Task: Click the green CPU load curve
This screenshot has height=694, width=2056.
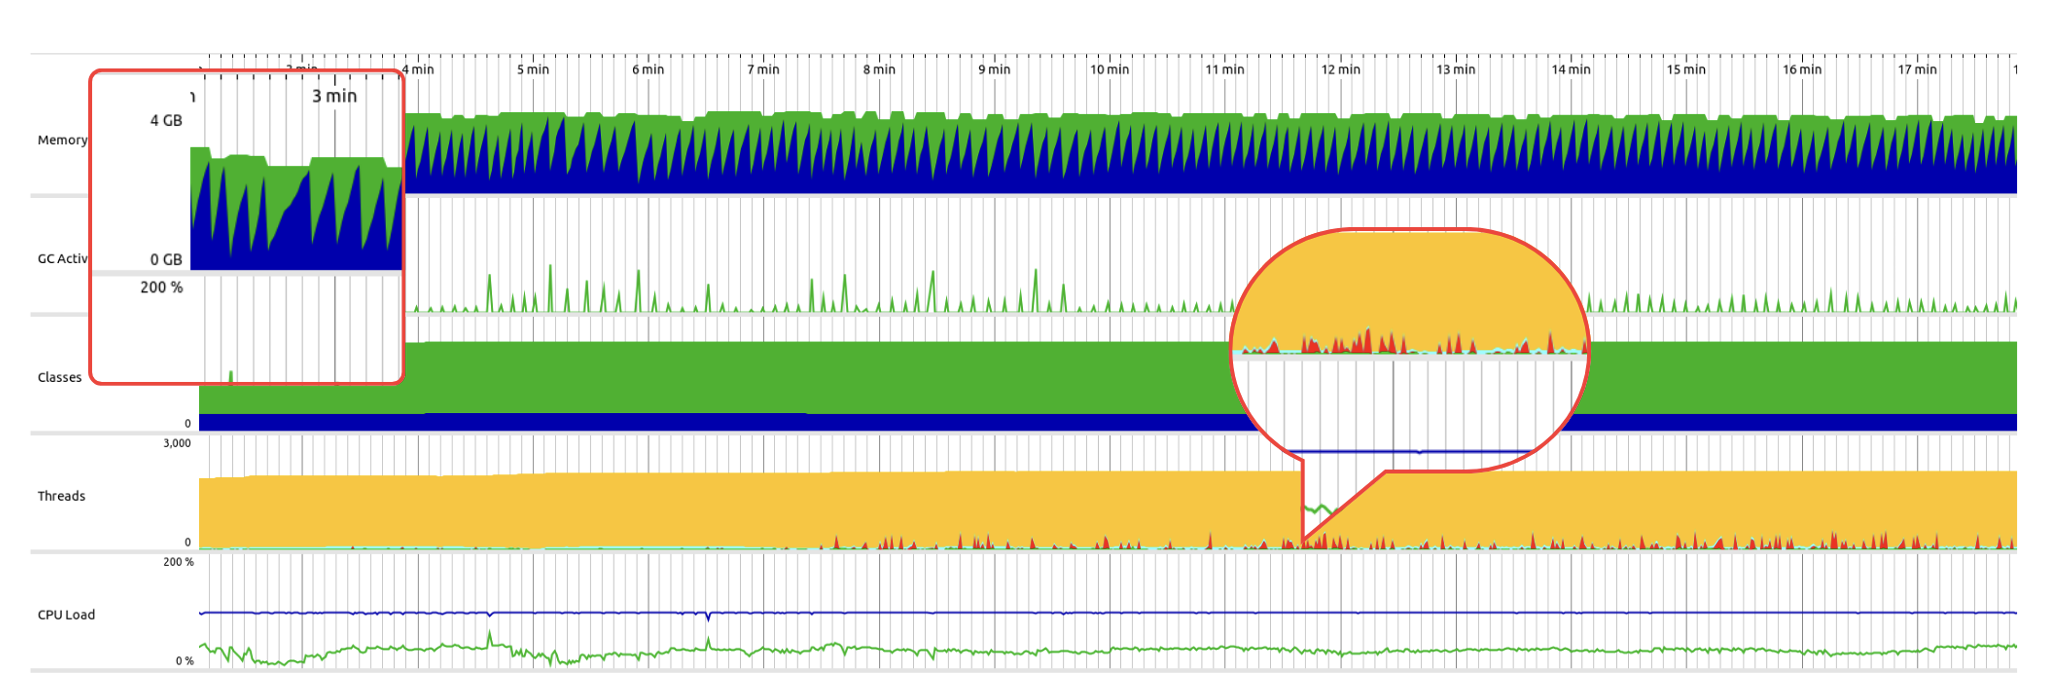Action: [1108, 651]
